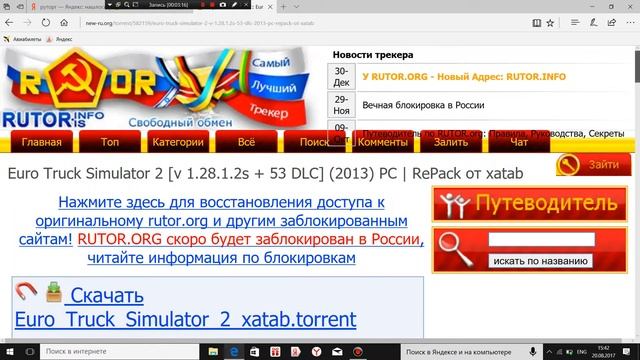Click the Yandex voice search microphone
Viewport: 640px width, 360px height.
(533, 352)
